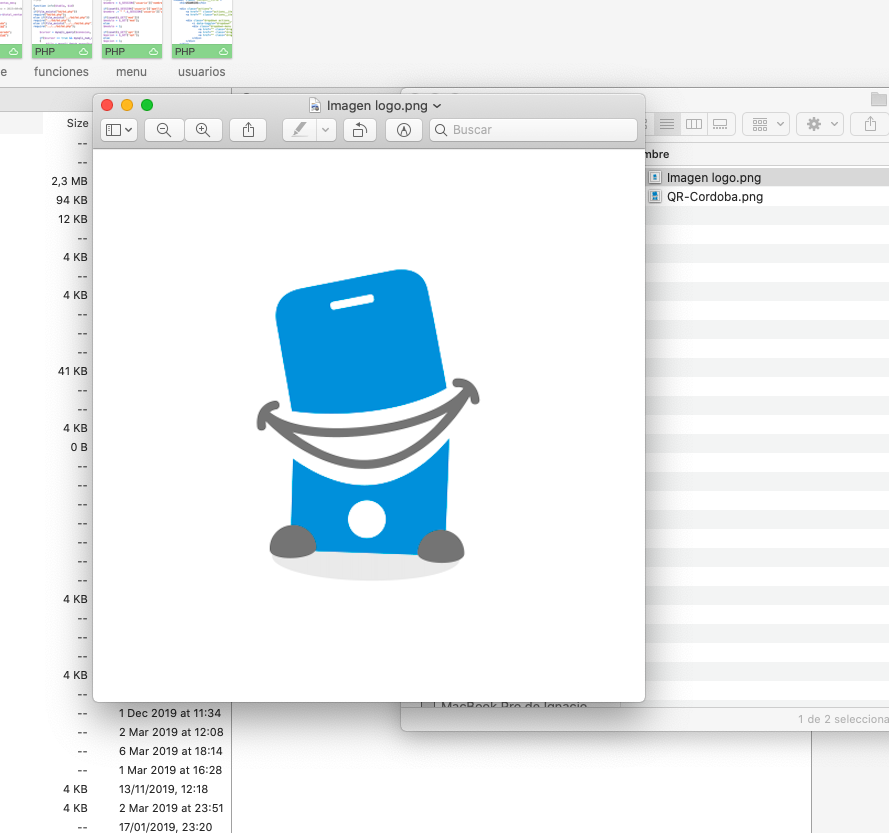
Task: Click the file icon beside Imagen logo.png
Action: (655, 177)
